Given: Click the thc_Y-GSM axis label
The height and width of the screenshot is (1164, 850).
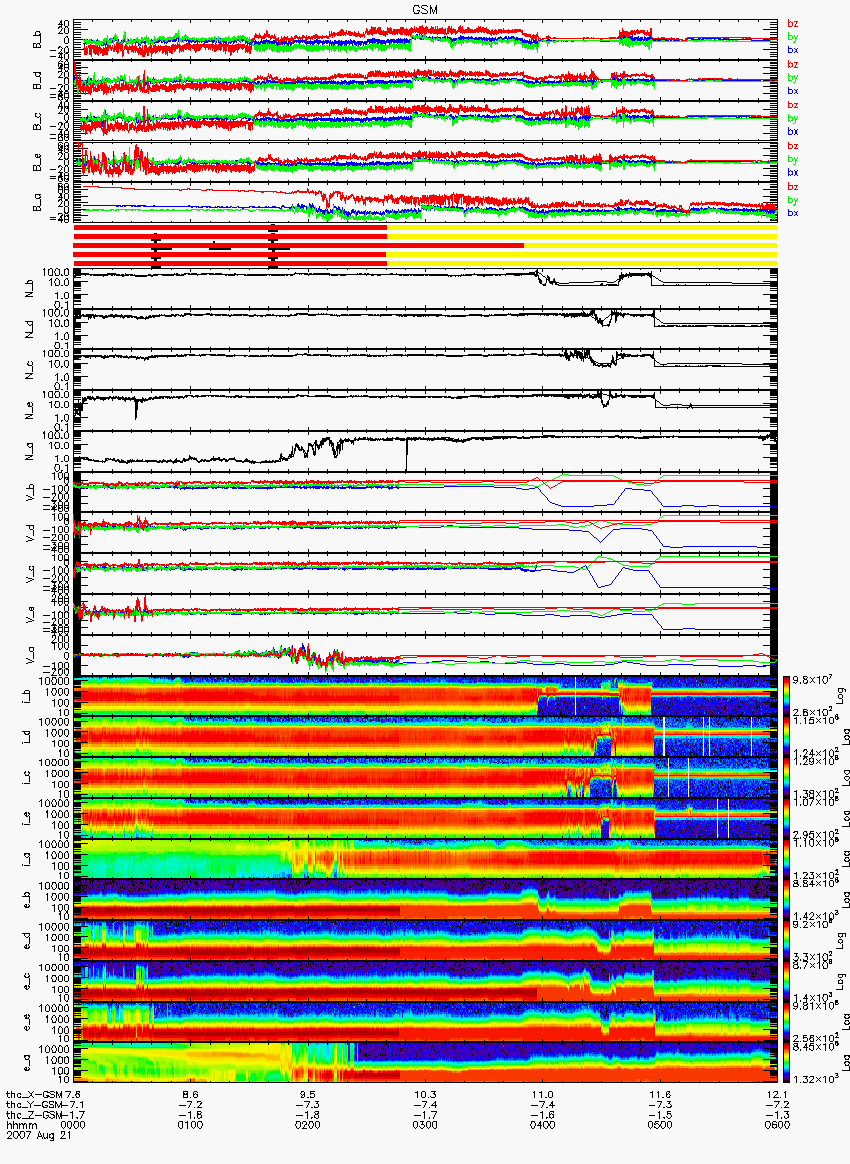Looking at the screenshot, I should [x=33, y=1105].
